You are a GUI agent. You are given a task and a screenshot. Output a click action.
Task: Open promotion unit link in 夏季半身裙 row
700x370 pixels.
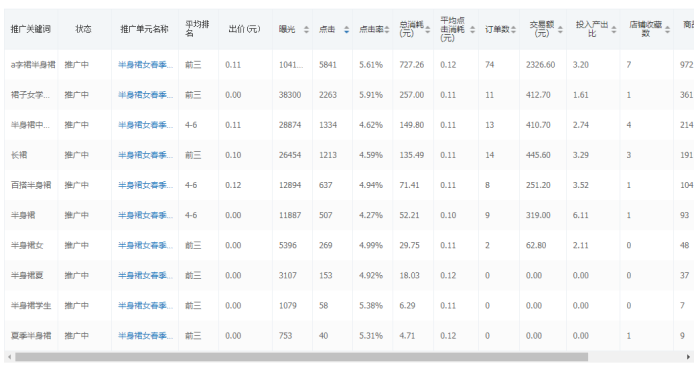pyautogui.click(x=145, y=336)
